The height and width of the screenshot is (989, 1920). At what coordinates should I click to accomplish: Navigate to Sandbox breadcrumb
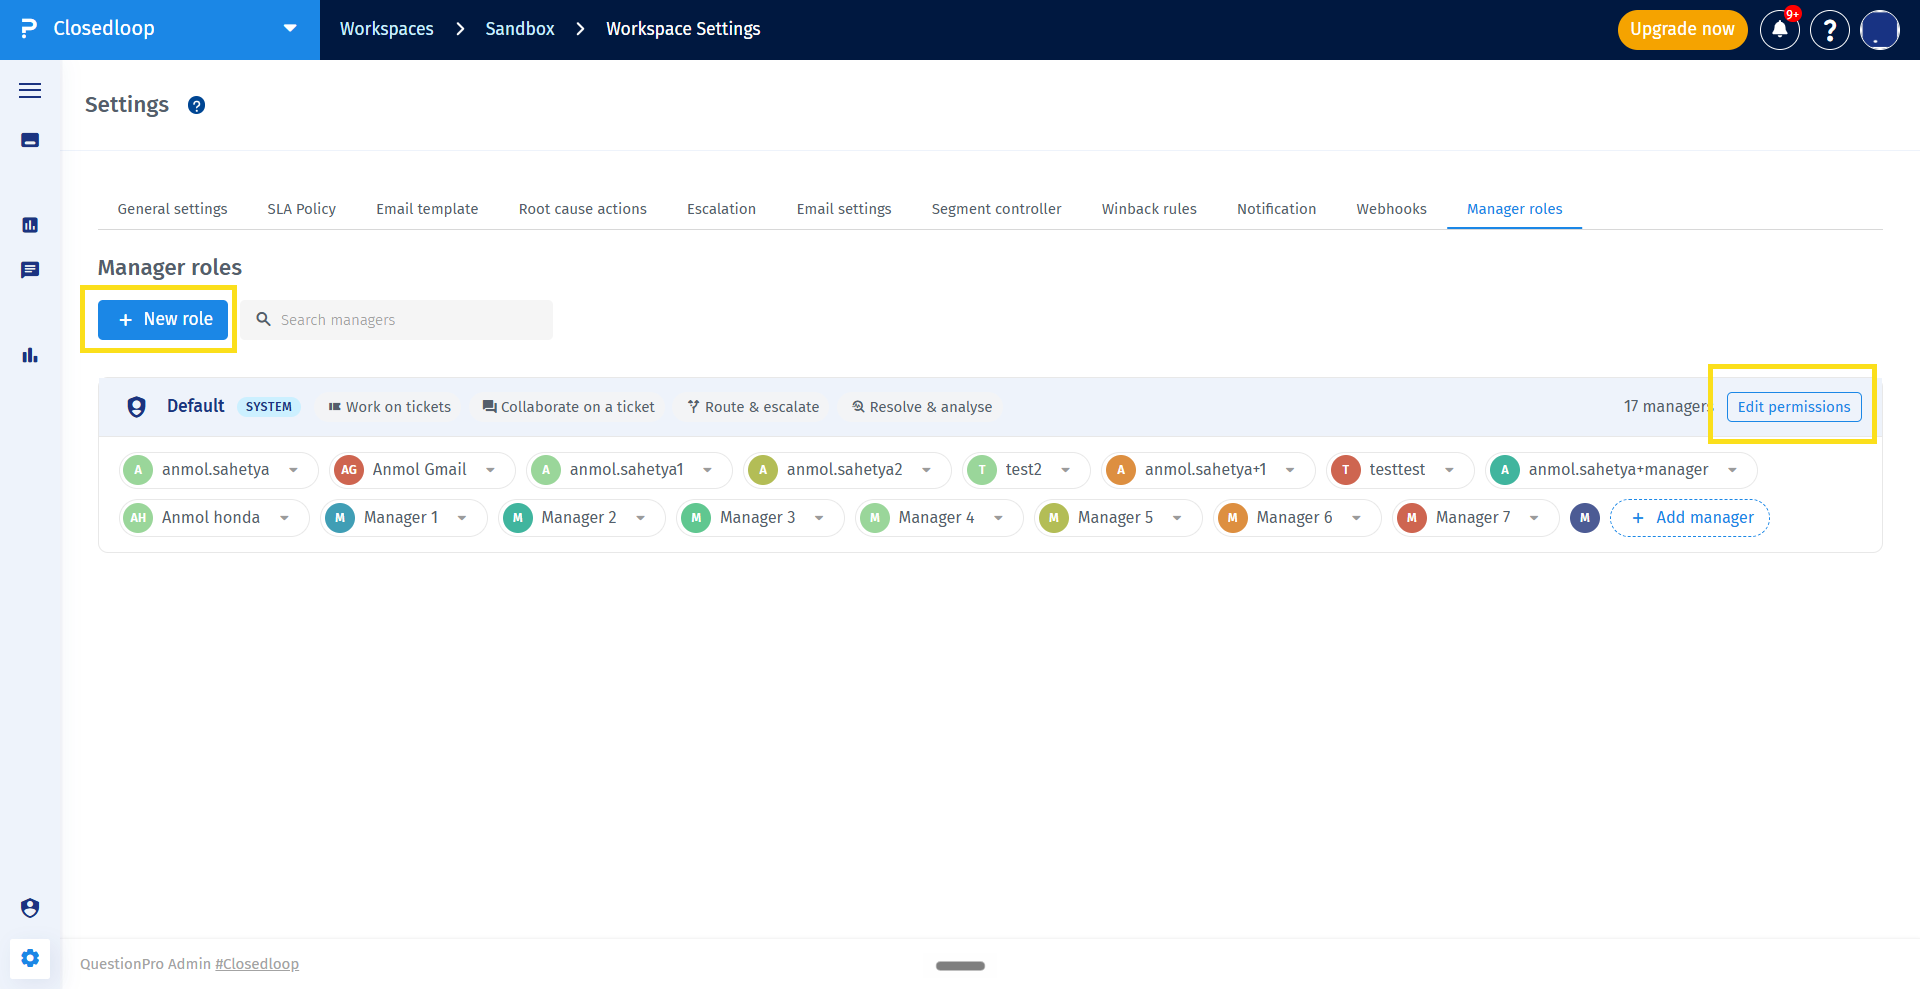520,29
